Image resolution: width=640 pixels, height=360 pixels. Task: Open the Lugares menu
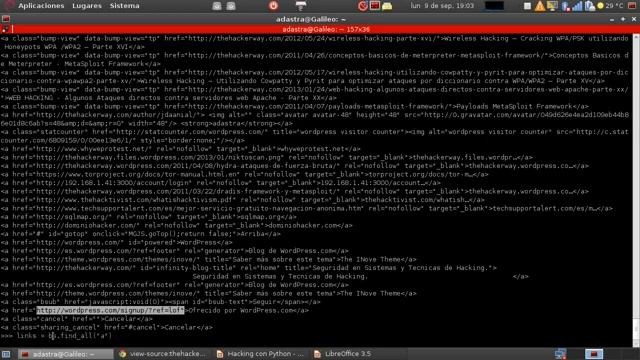[x=87, y=6]
